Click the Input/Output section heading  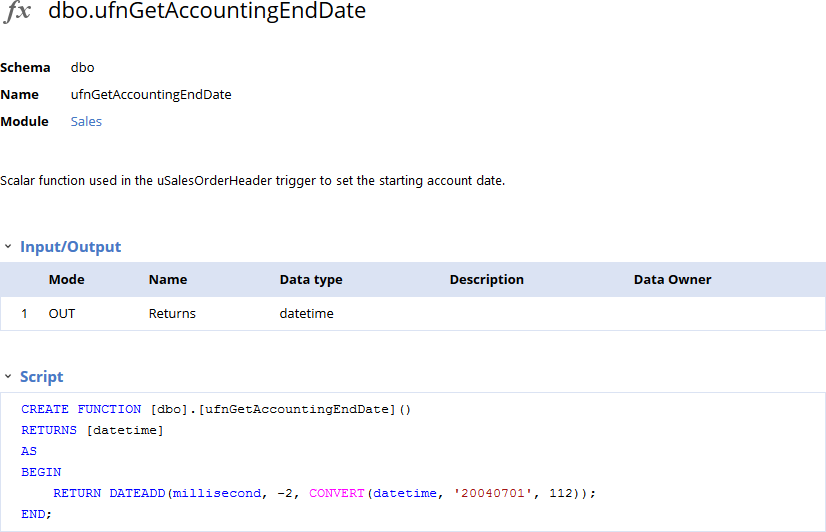70,247
